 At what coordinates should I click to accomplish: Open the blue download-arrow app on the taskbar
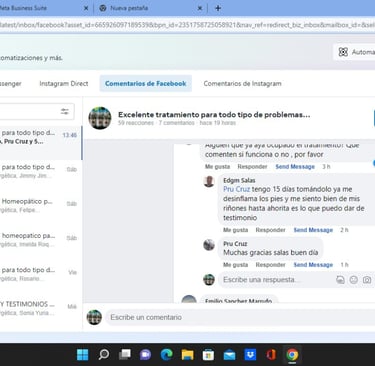coord(250,355)
